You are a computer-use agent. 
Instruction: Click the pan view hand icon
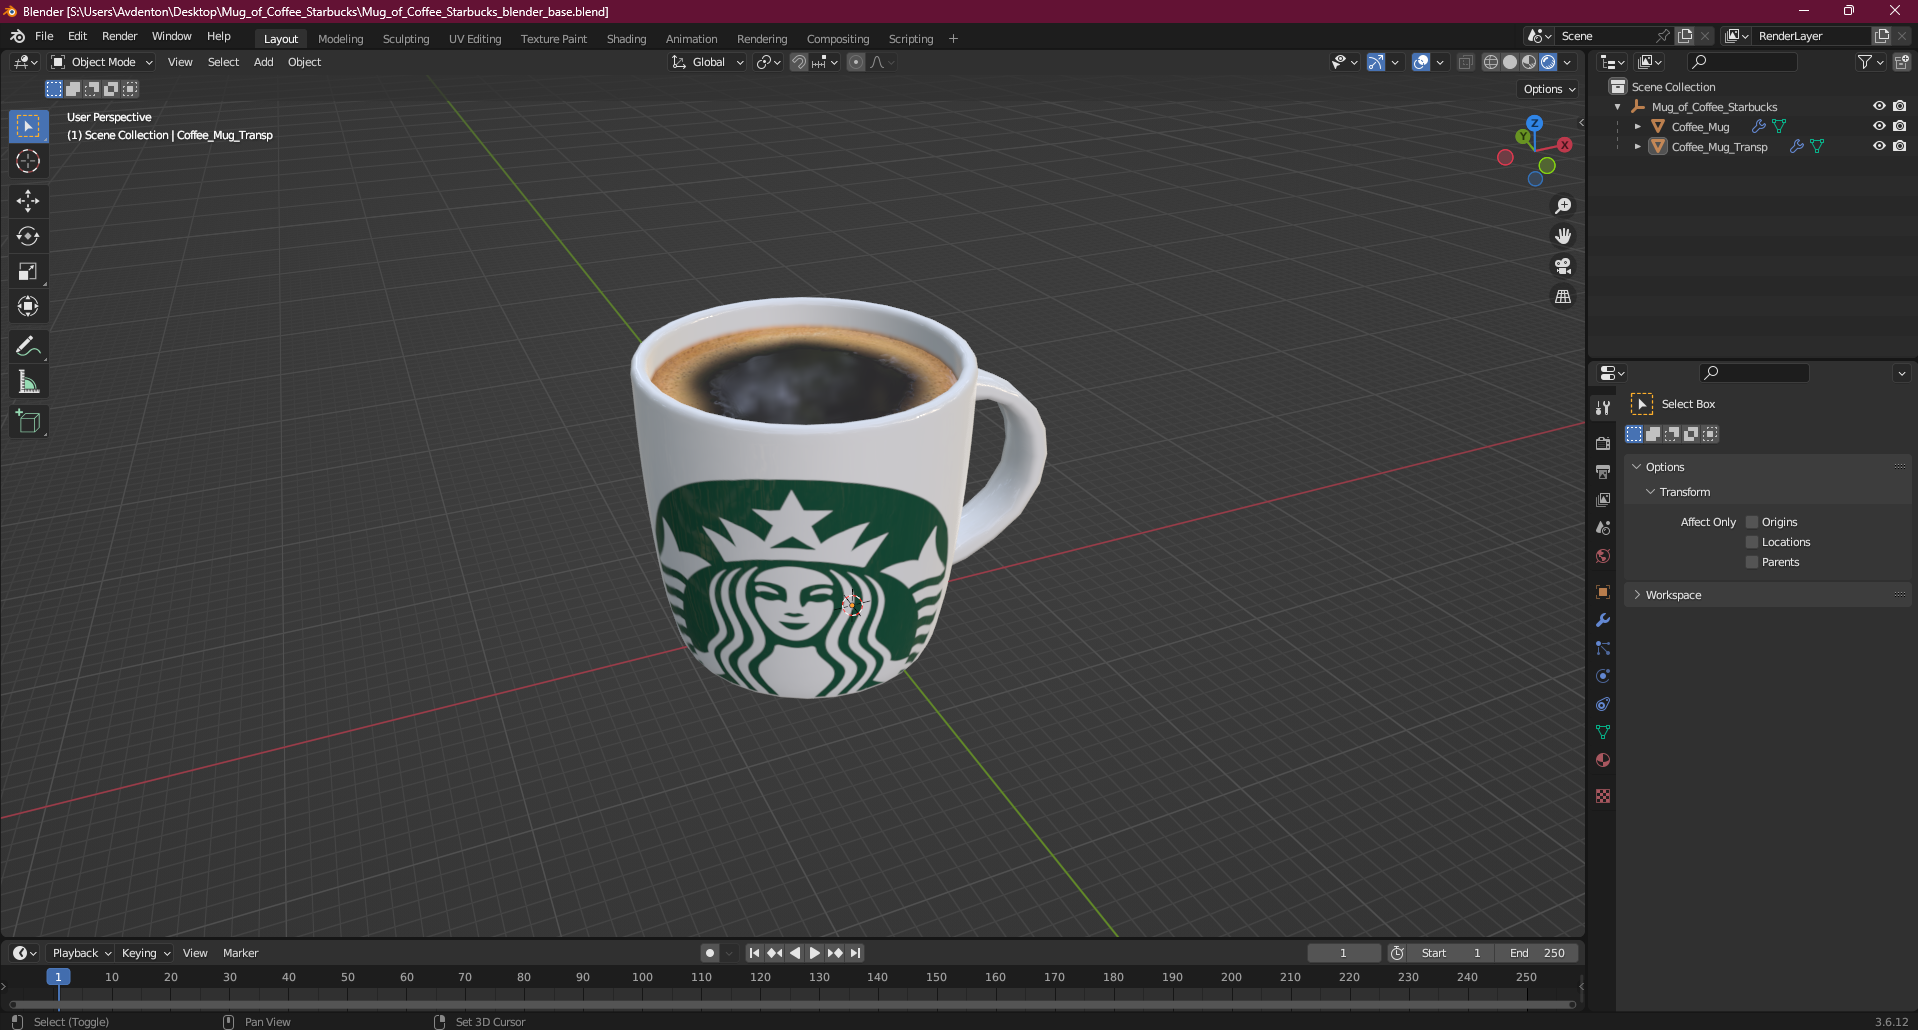coord(1563,236)
